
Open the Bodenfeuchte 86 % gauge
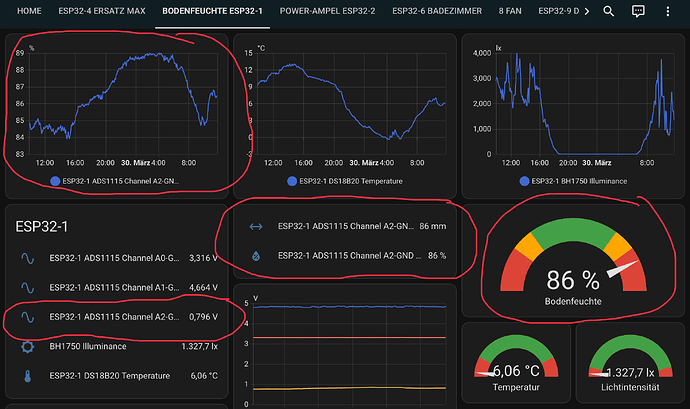(573, 261)
